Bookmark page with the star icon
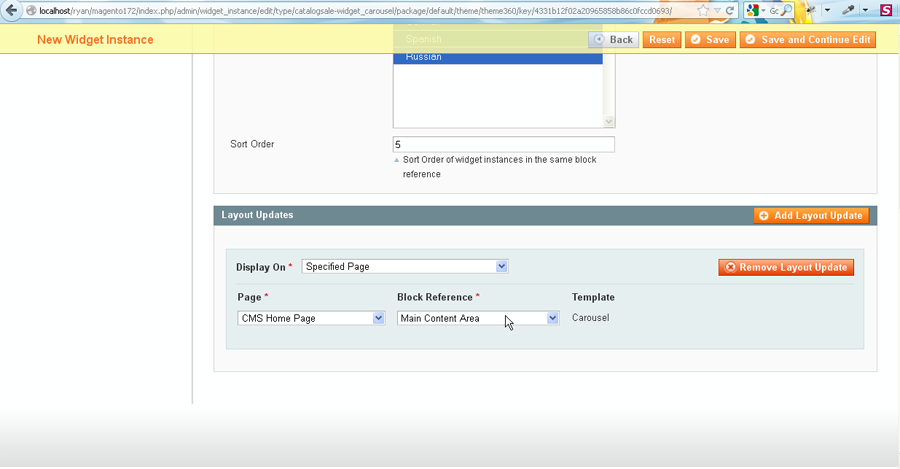900x469 pixels. pos(704,10)
